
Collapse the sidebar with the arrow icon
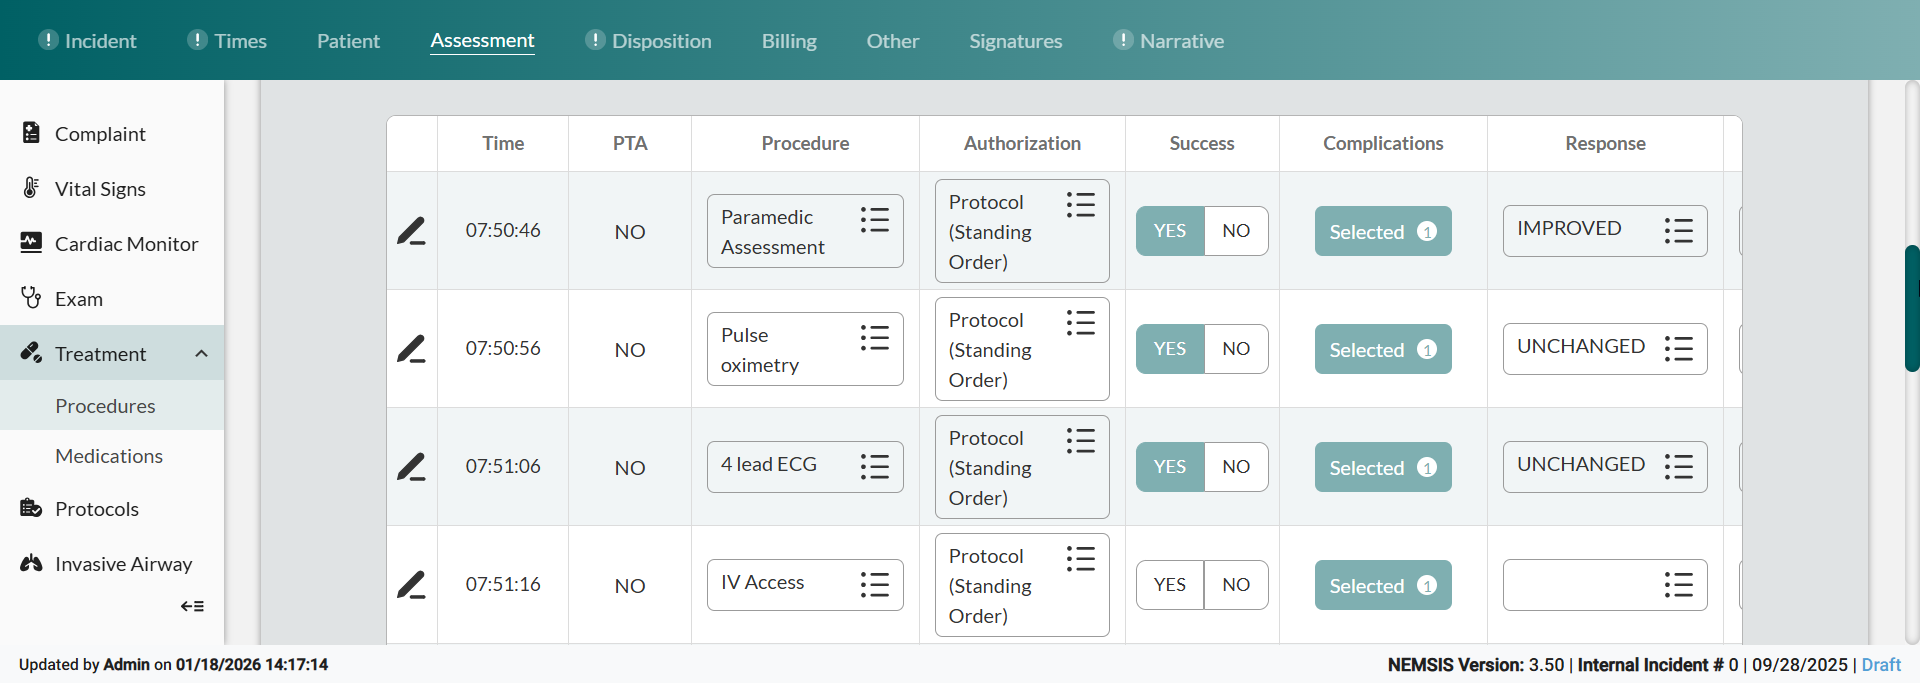click(192, 606)
